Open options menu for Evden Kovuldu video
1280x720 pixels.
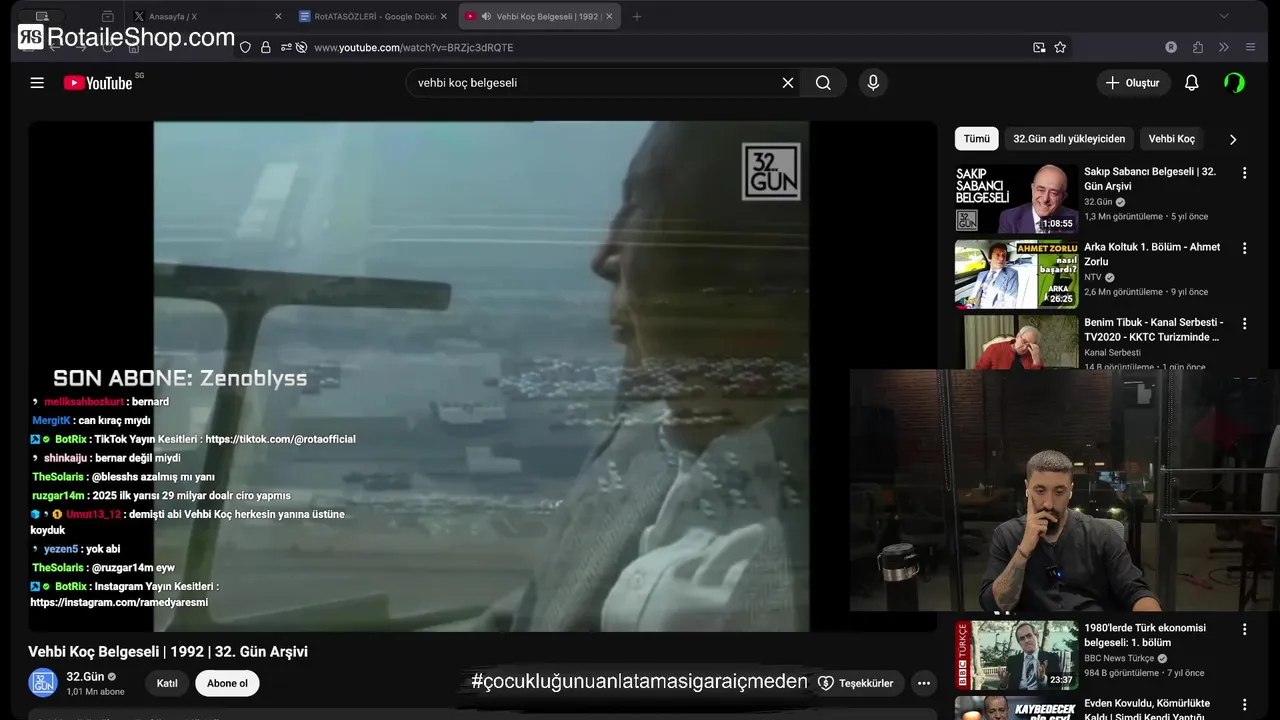[x=1245, y=704]
